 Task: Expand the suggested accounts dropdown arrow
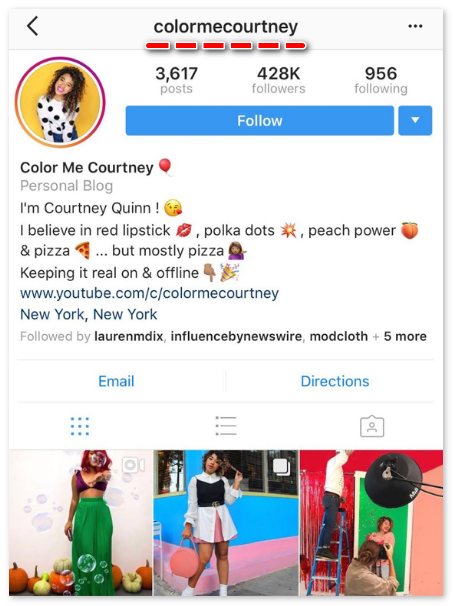pyautogui.click(x=415, y=121)
